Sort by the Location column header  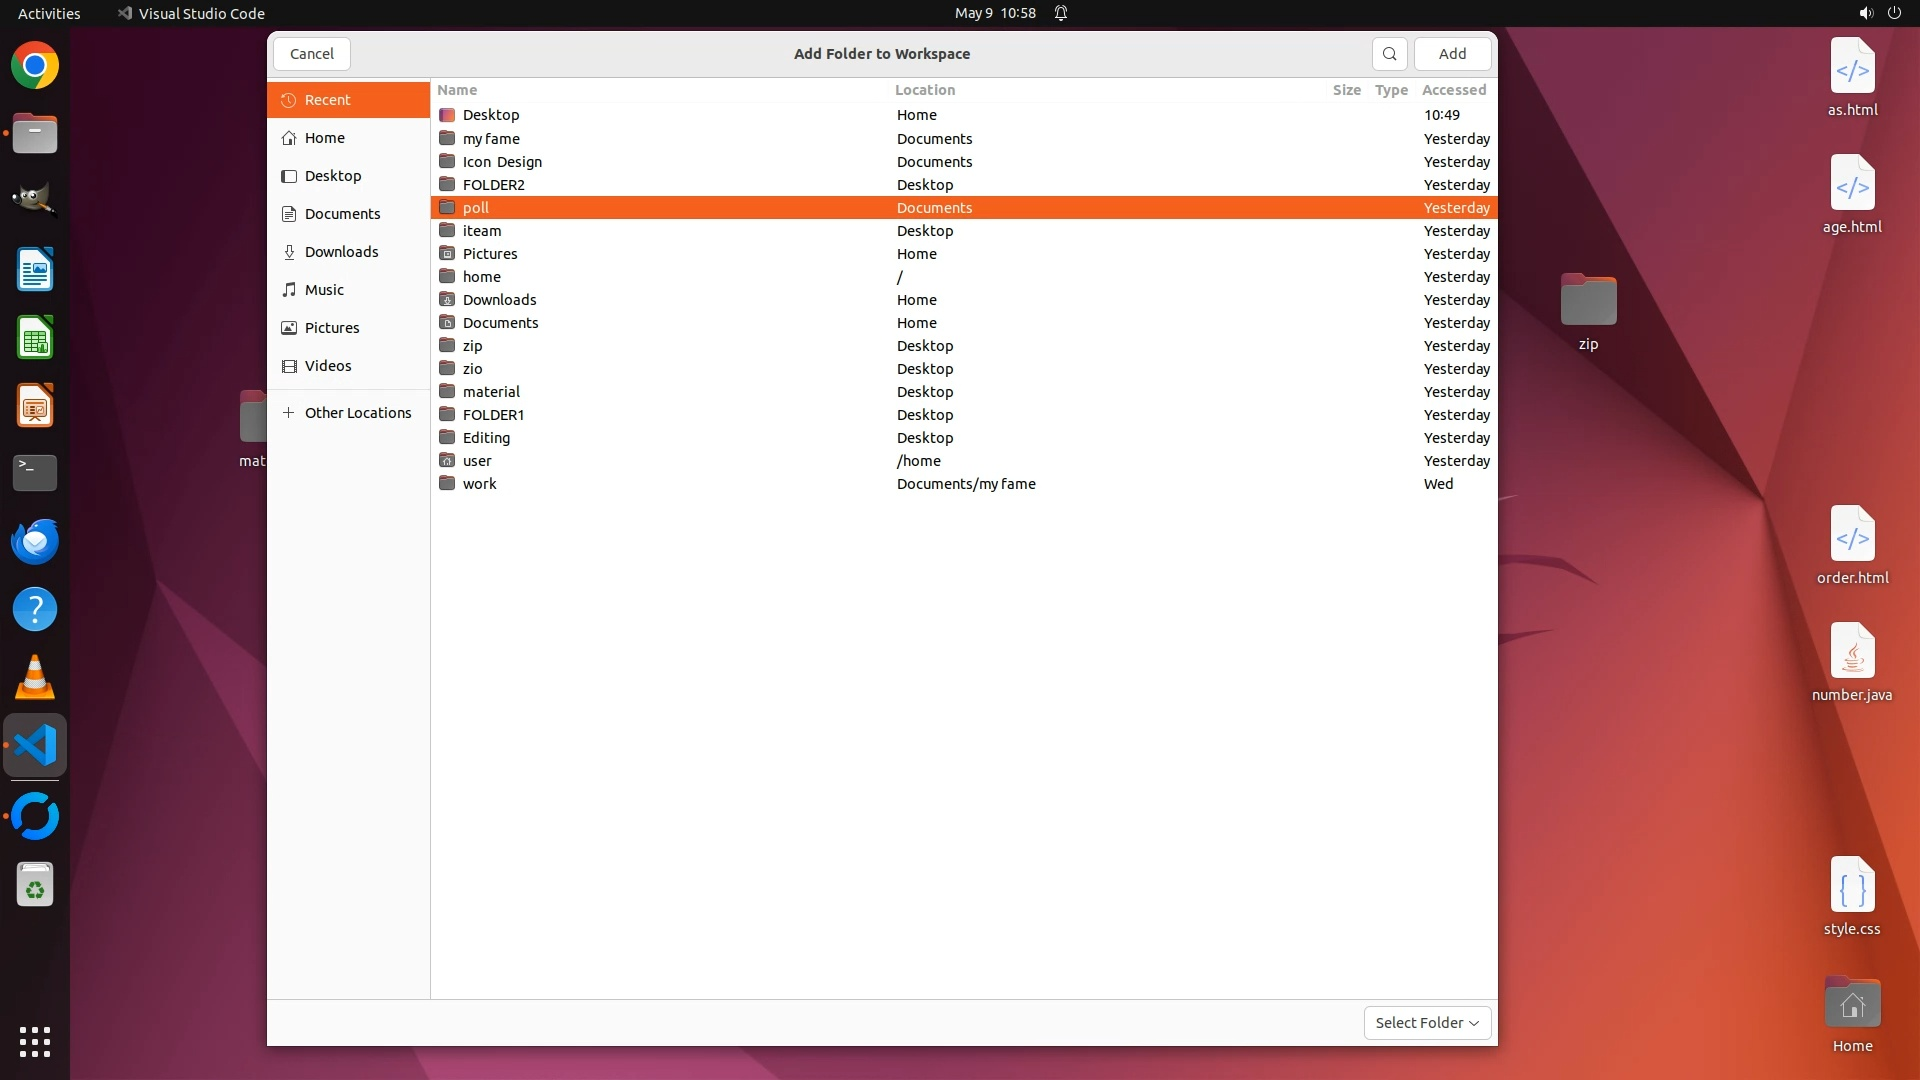click(925, 90)
